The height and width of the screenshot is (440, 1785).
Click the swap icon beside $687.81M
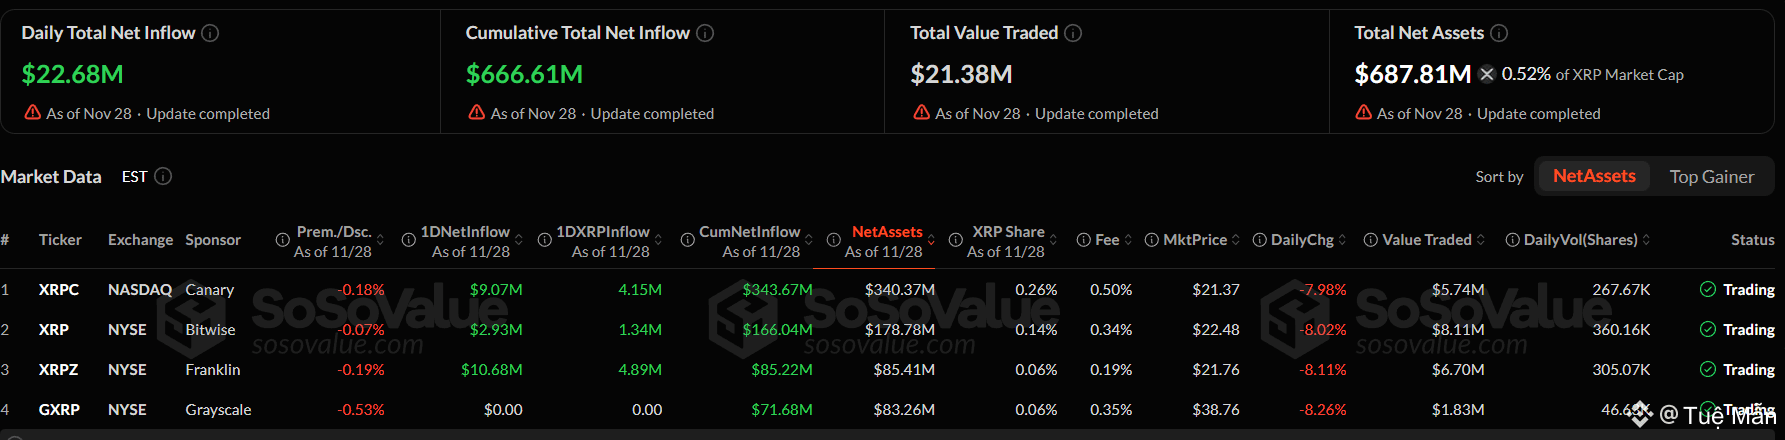pyautogui.click(x=1487, y=74)
